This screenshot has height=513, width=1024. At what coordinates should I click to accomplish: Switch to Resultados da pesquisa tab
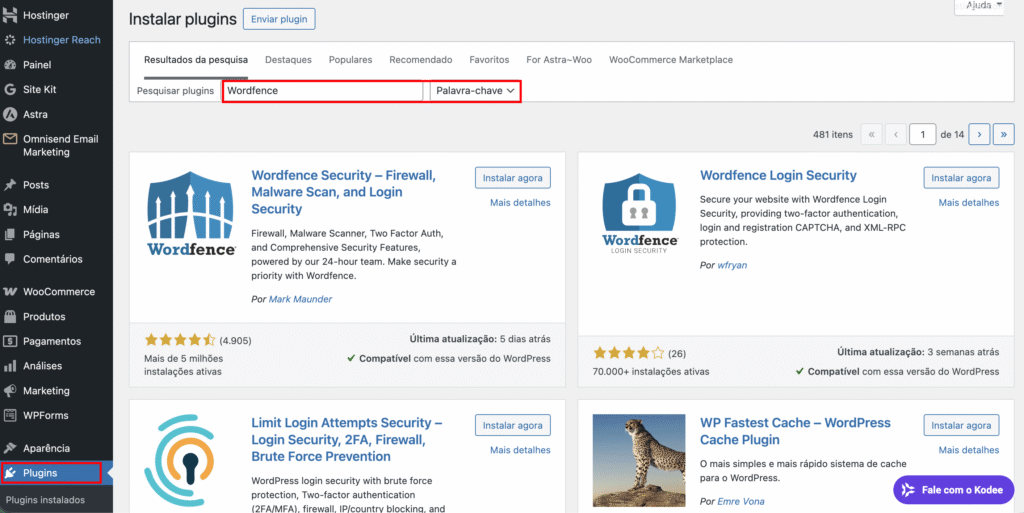pyautogui.click(x=196, y=59)
